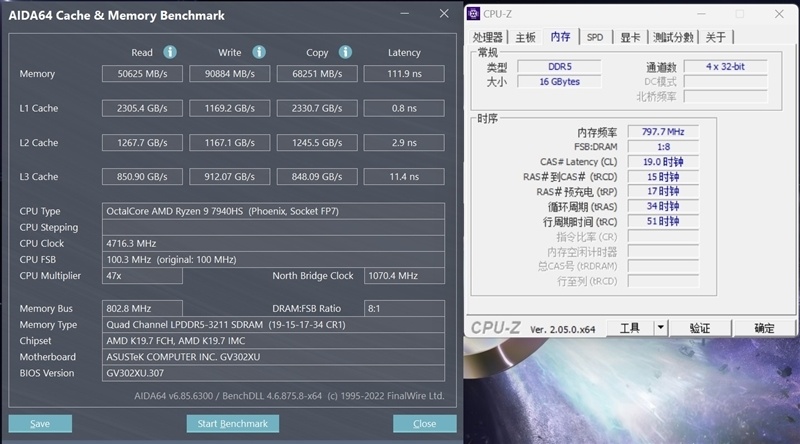Switch to the 主板 tab in CPU-Z
This screenshot has height=444, width=800.
[x=526, y=37]
